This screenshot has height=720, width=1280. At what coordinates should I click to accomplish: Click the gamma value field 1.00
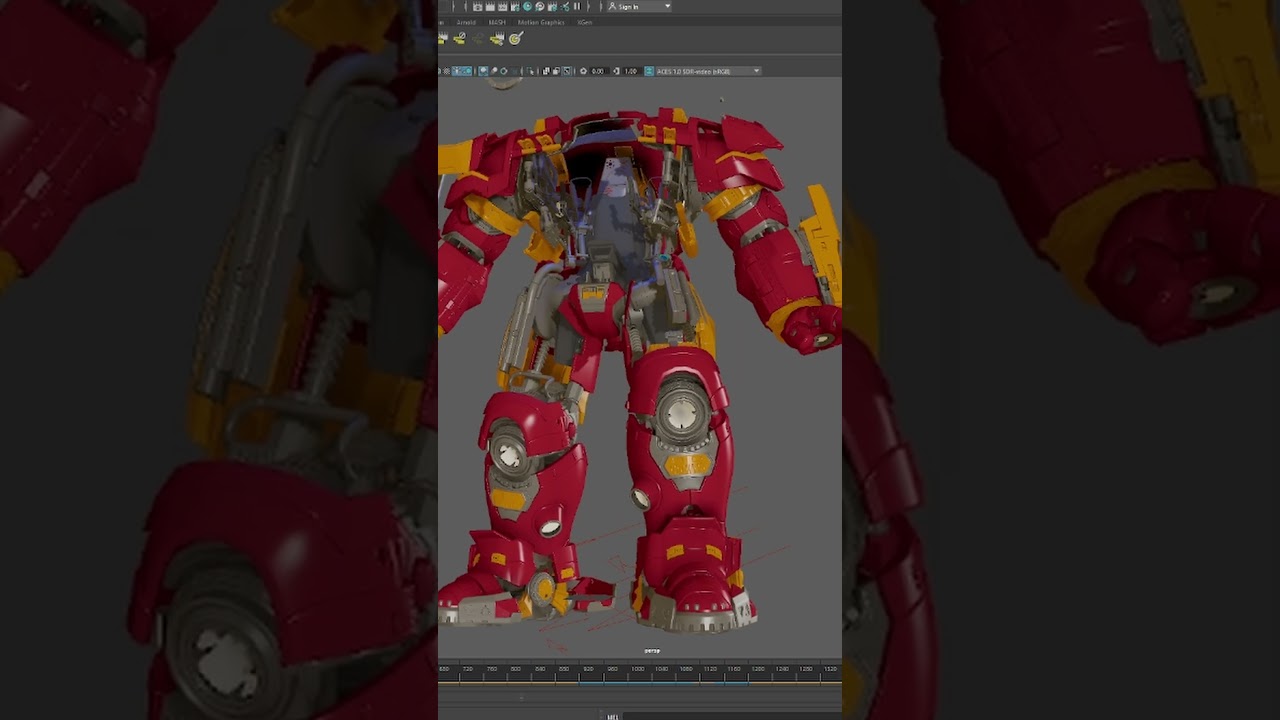click(x=631, y=71)
